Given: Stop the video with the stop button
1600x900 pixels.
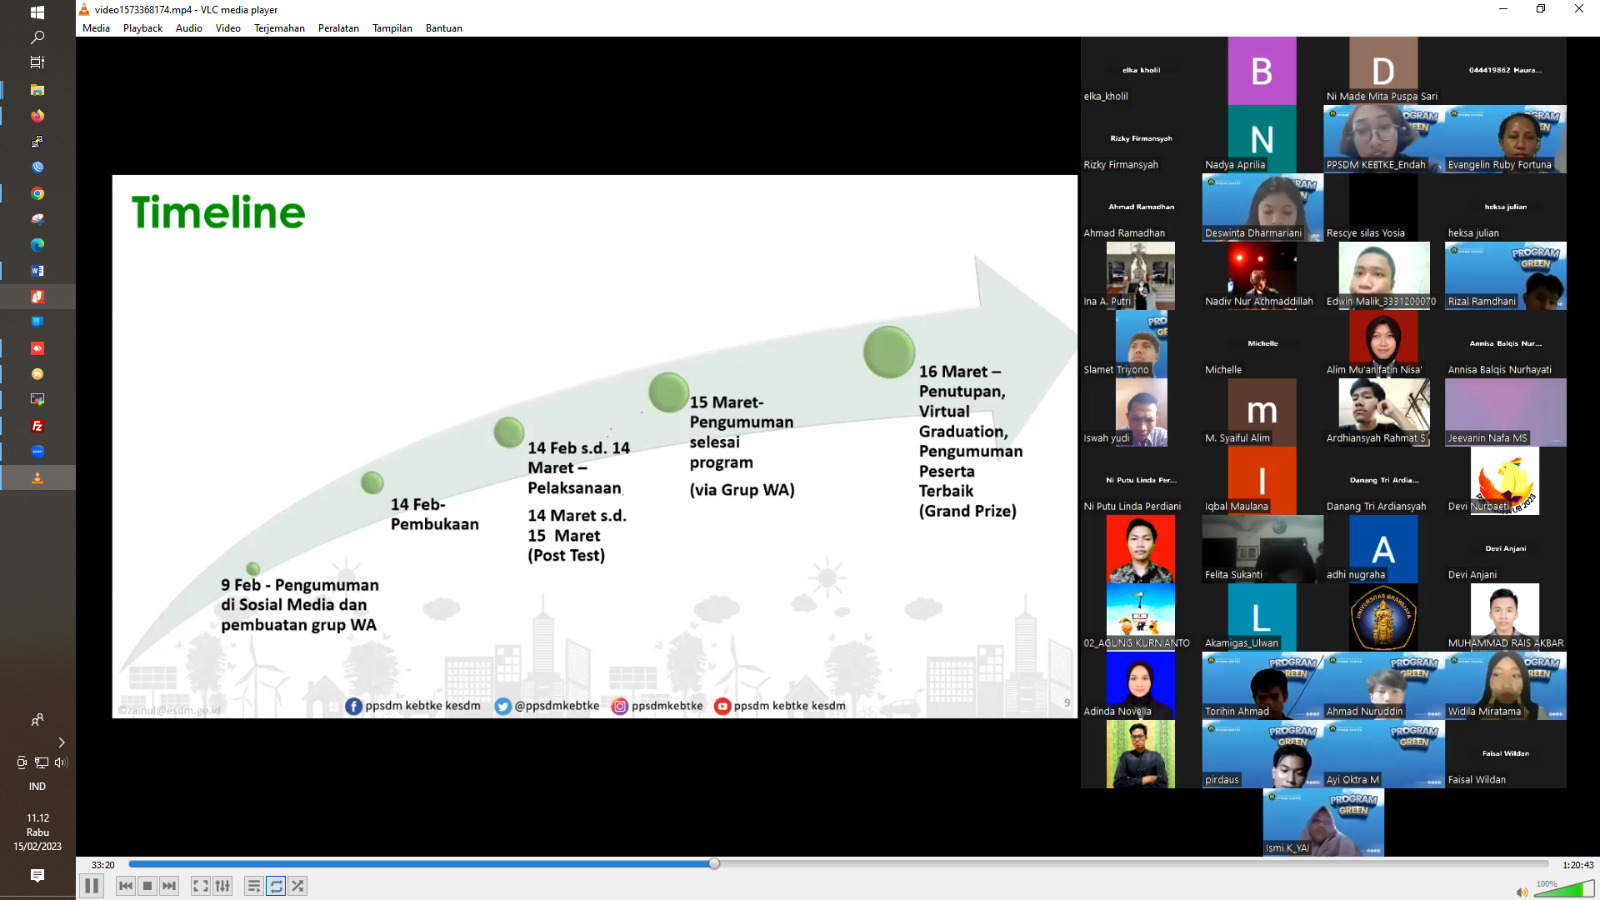Looking at the screenshot, I should click(147, 886).
